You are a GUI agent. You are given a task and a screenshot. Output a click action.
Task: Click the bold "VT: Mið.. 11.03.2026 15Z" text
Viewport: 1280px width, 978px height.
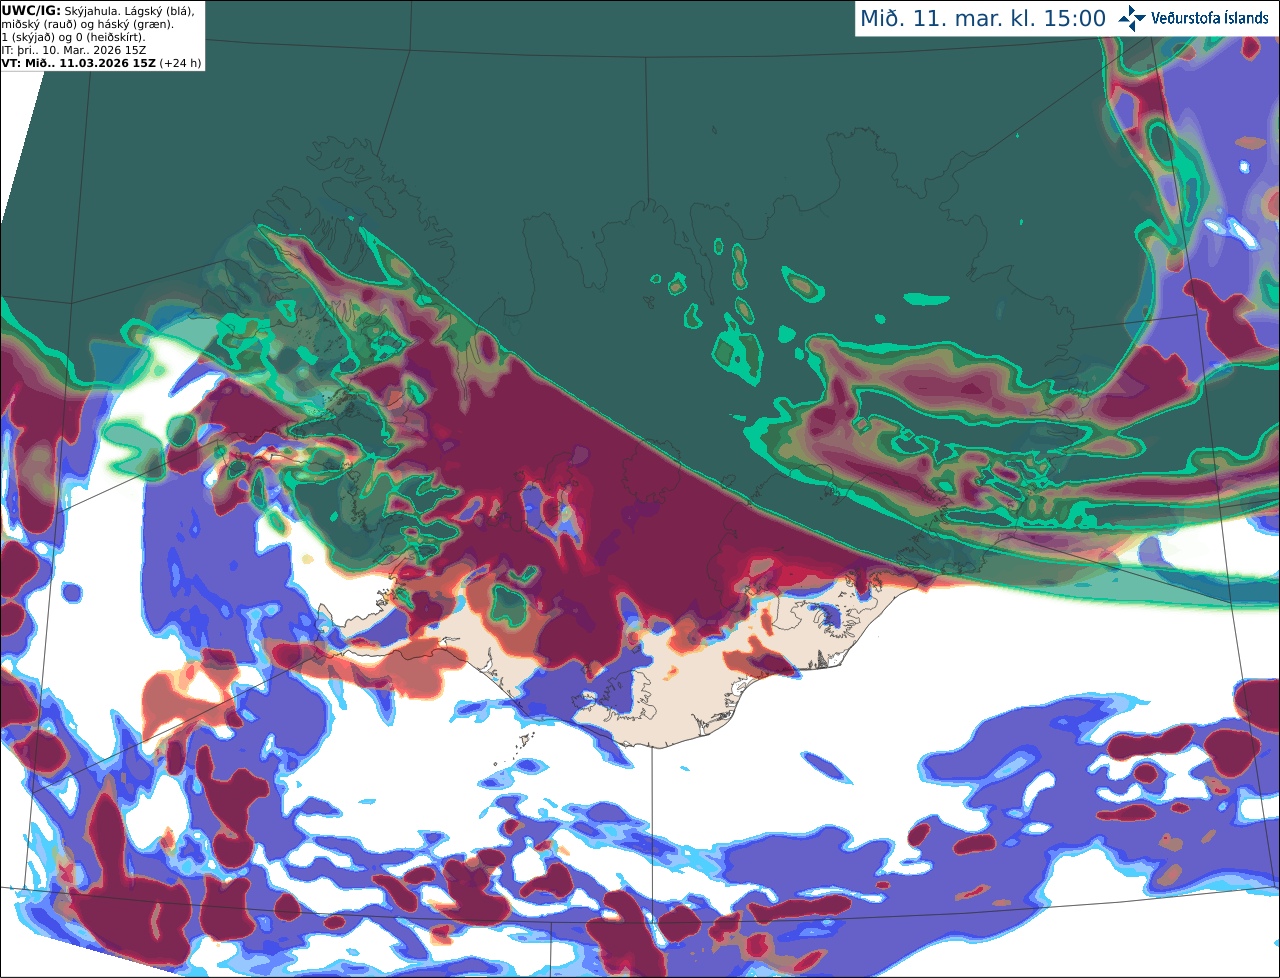(79, 62)
